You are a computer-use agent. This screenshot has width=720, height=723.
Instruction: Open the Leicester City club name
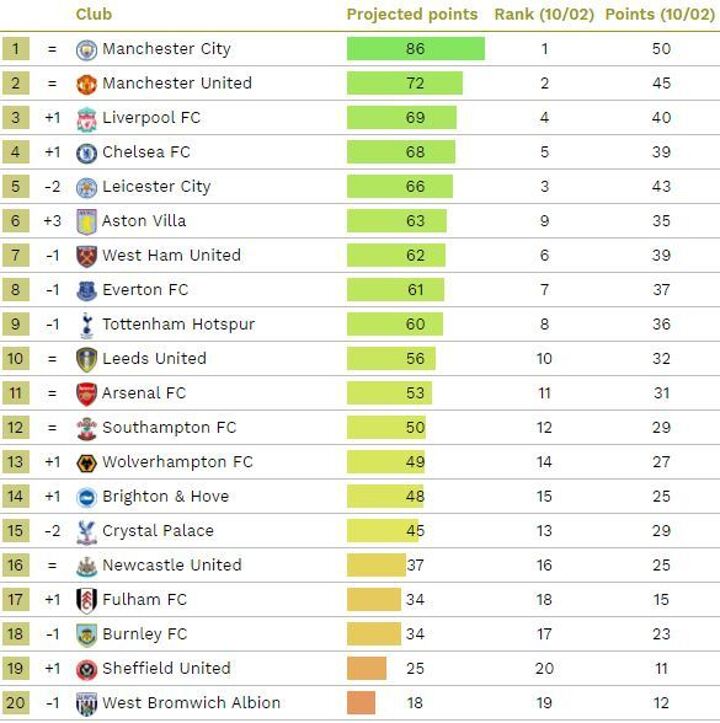[156, 186]
